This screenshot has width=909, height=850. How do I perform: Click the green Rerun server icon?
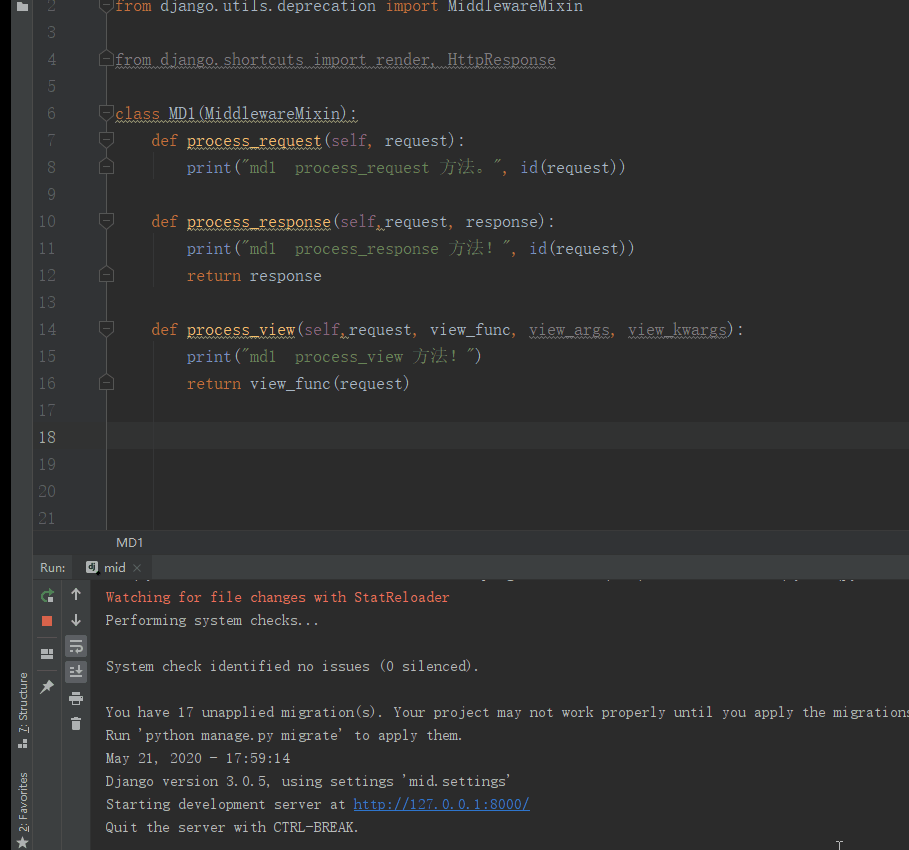pyautogui.click(x=47, y=595)
